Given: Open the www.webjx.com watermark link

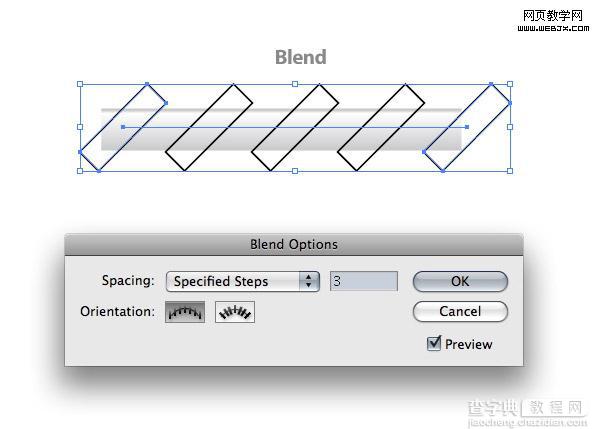Looking at the screenshot, I should 553,28.
